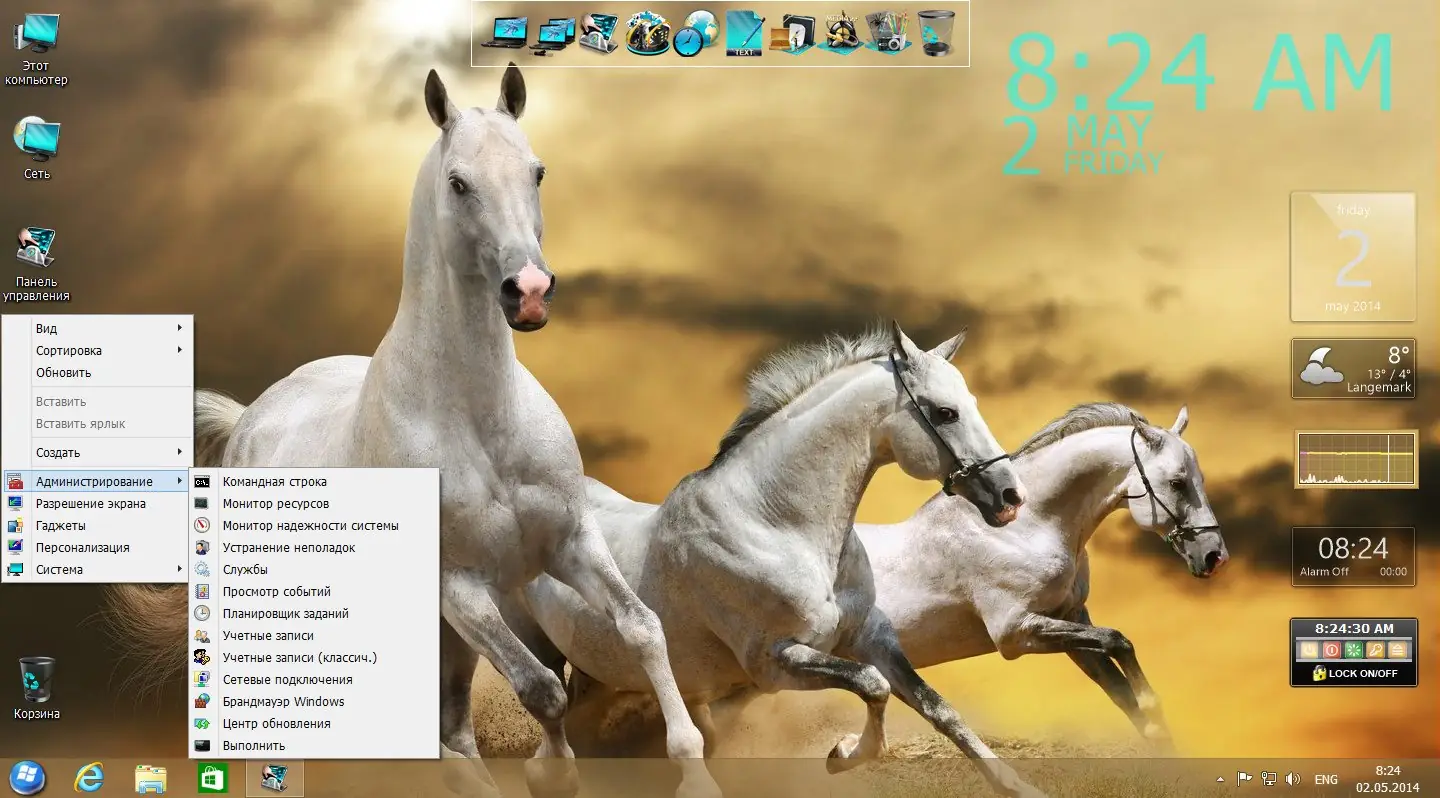The width and height of the screenshot is (1440, 798).
Task: Click the CPU usage graph gadget
Action: coord(1357,459)
